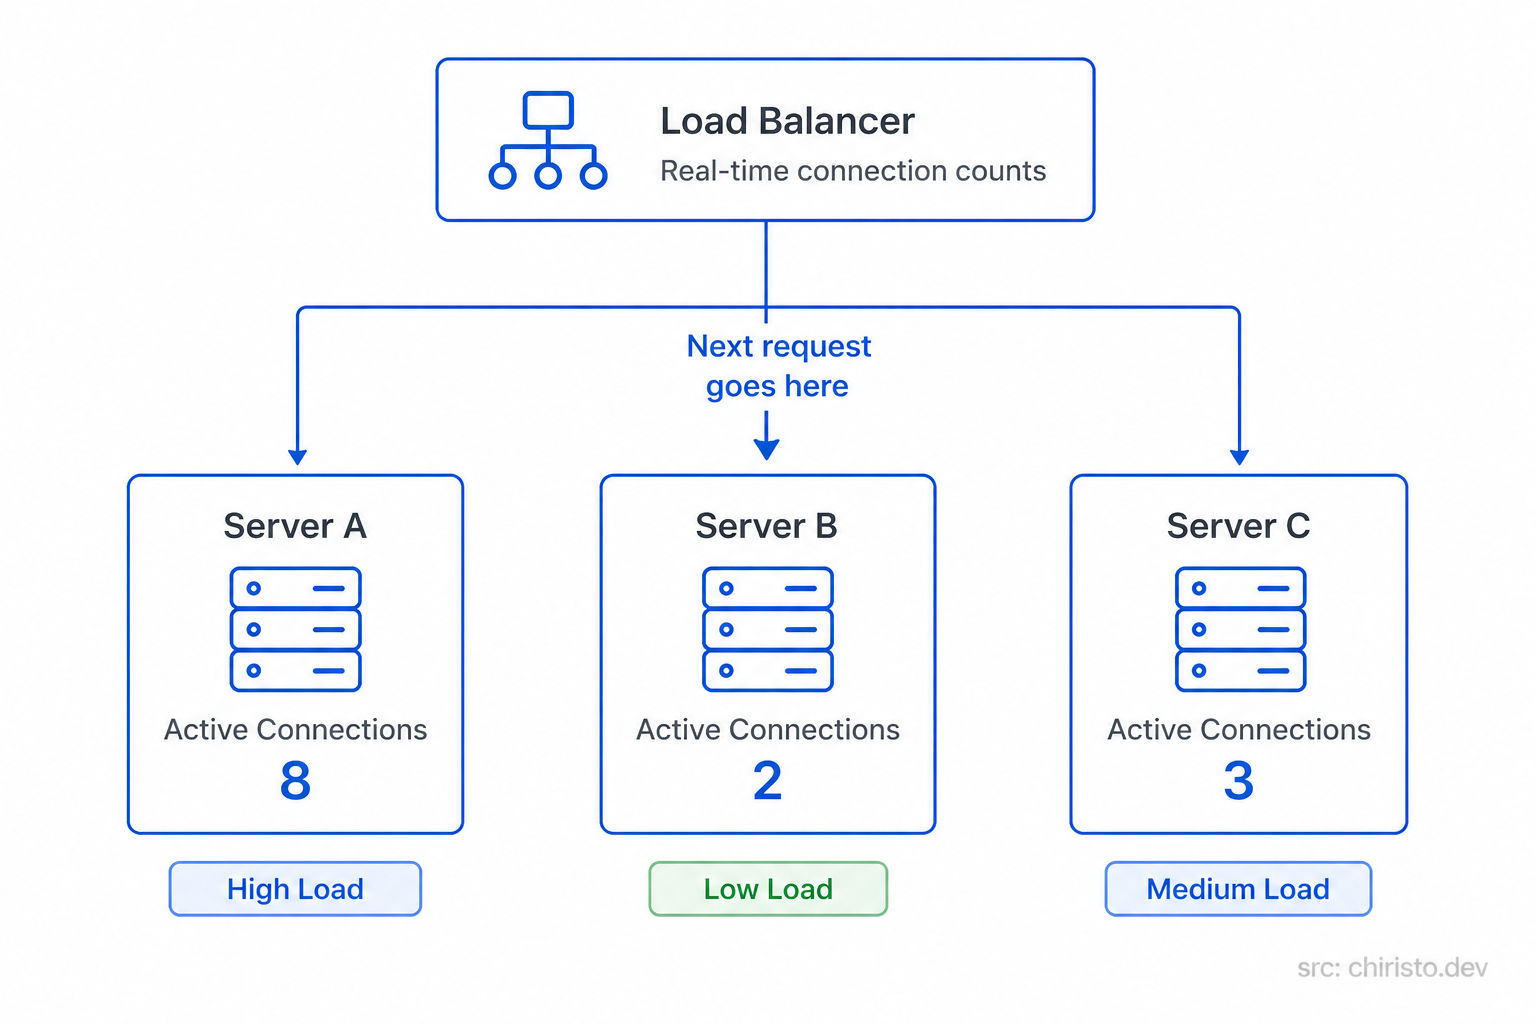Collapse the Server C panel
The width and height of the screenshot is (1536, 1024).
click(1239, 653)
